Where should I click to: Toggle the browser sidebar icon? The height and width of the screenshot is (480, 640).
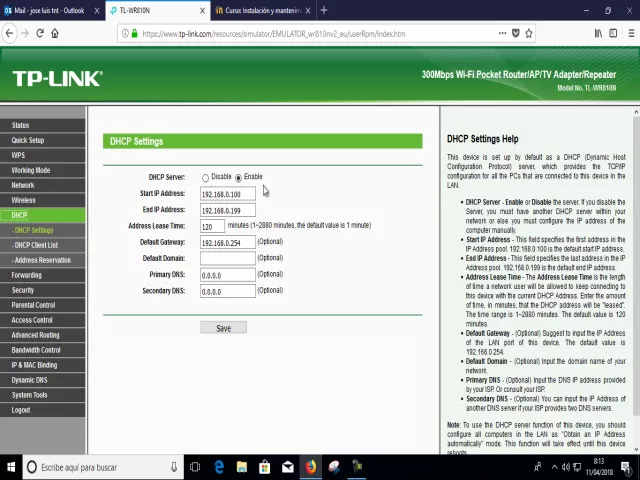click(x=613, y=33)
